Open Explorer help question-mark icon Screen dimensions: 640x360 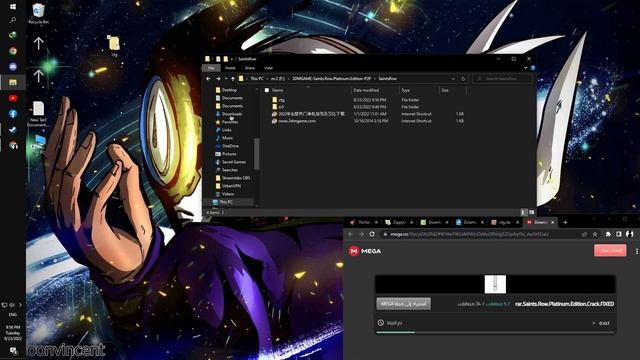533,68
